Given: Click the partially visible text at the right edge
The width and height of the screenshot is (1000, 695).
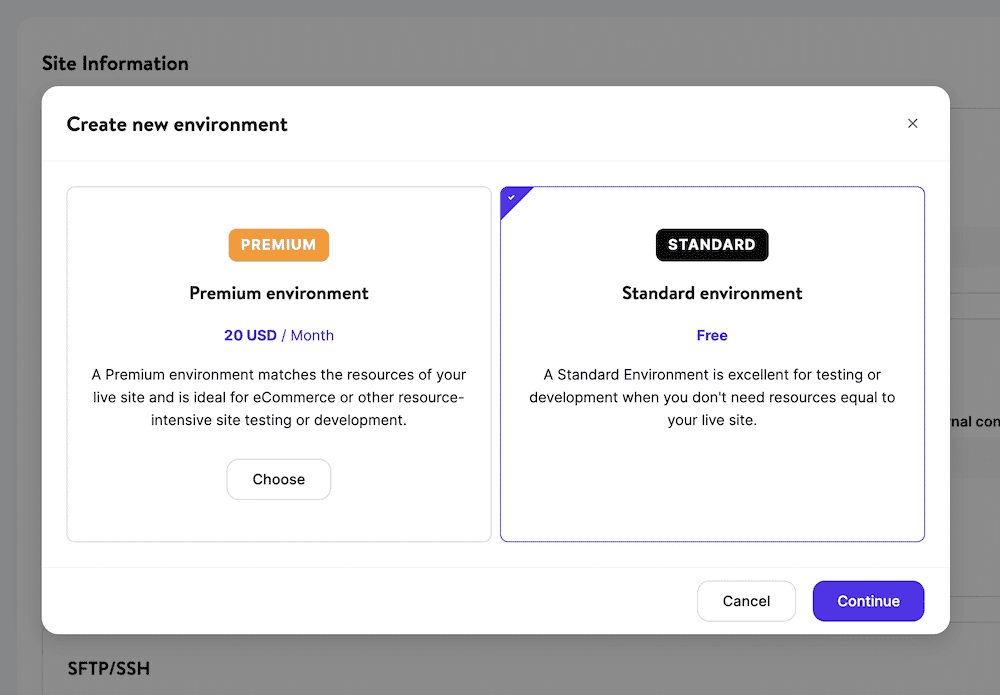Looking at the screenshot, I should coord(975,422).
